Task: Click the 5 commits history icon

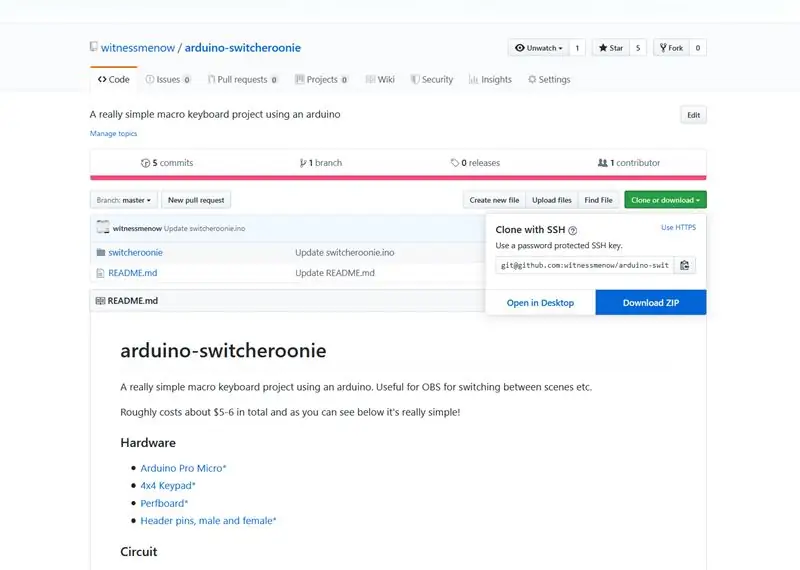Action: point(145,163)
